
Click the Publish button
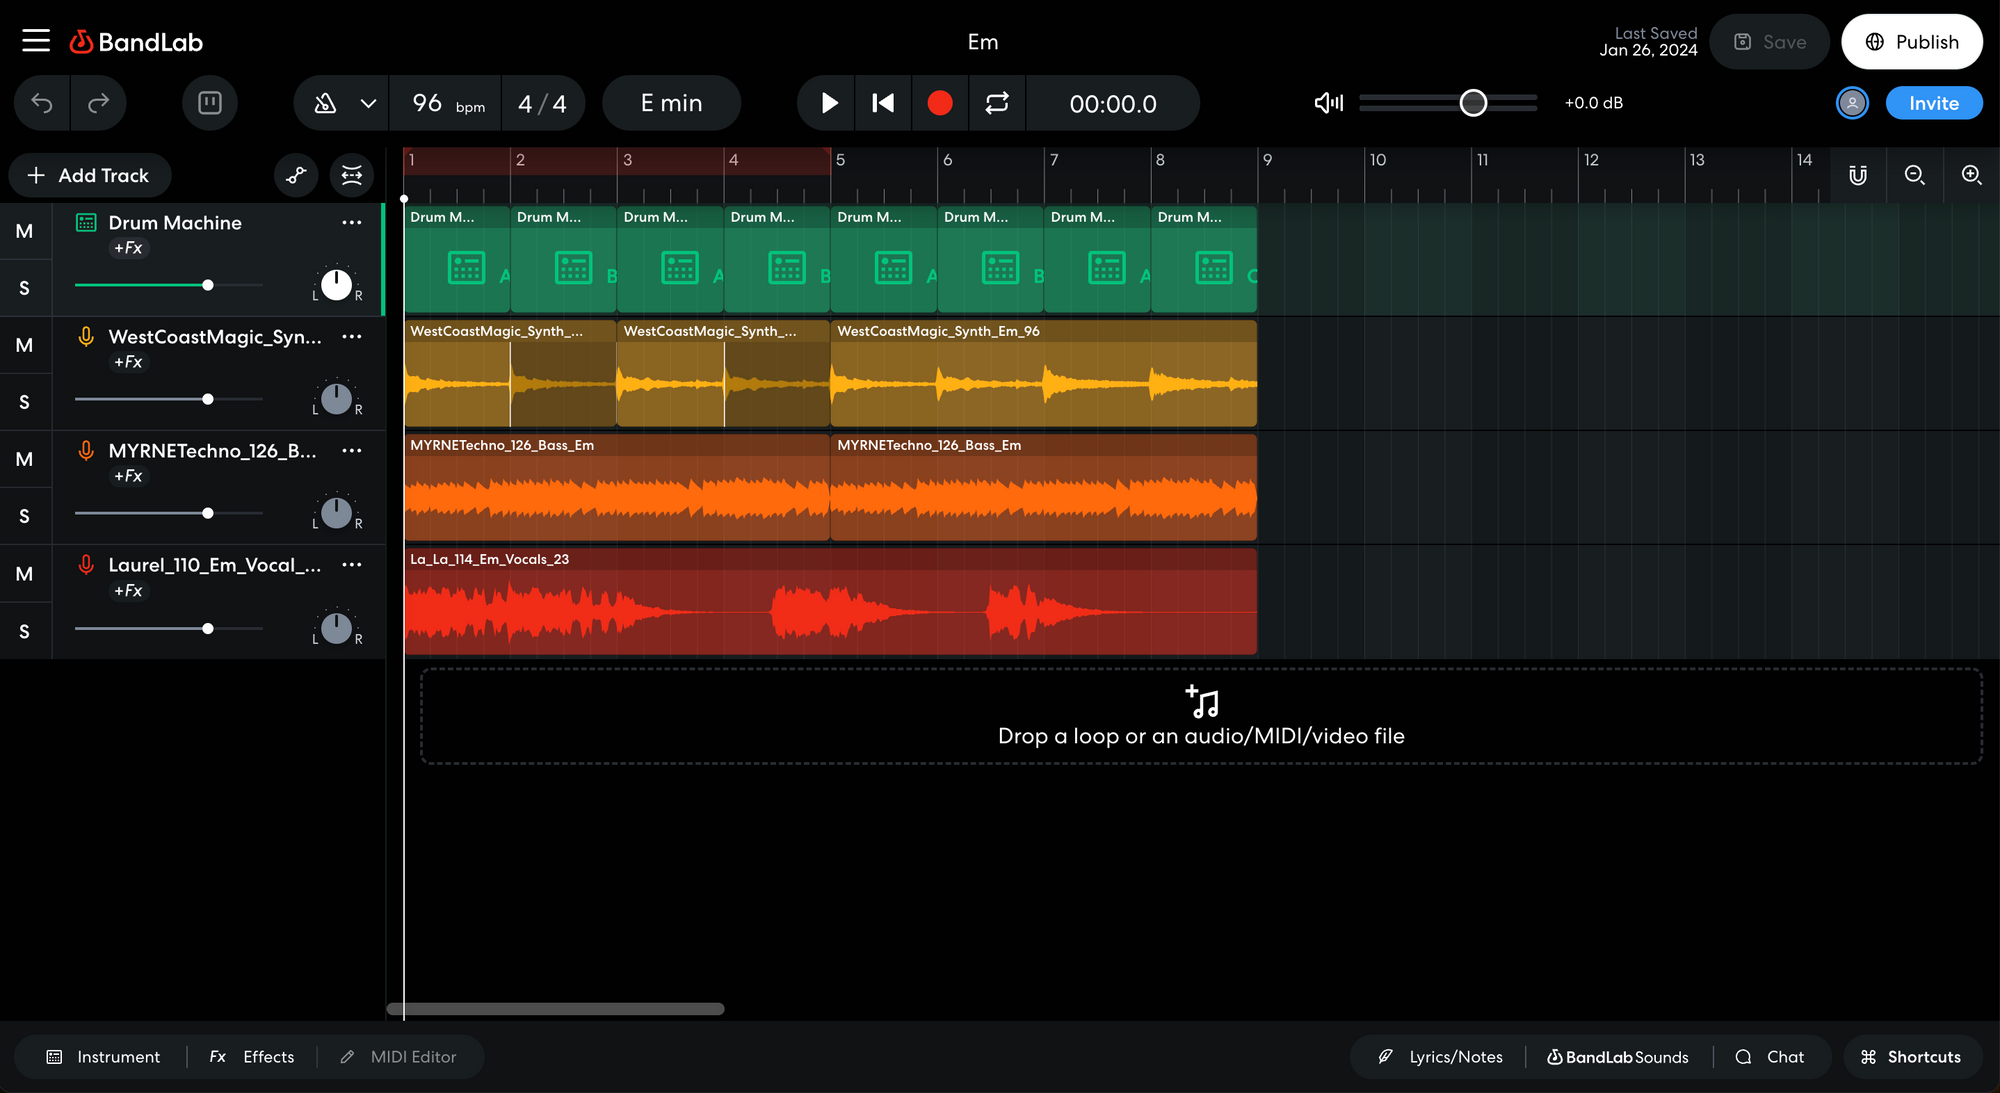(1911, 42)
